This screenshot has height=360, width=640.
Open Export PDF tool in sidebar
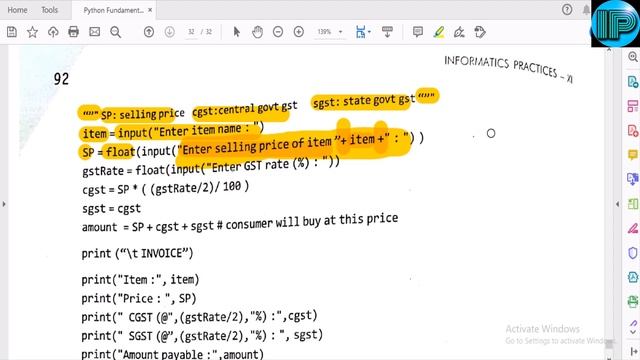(x=633, y=82)
